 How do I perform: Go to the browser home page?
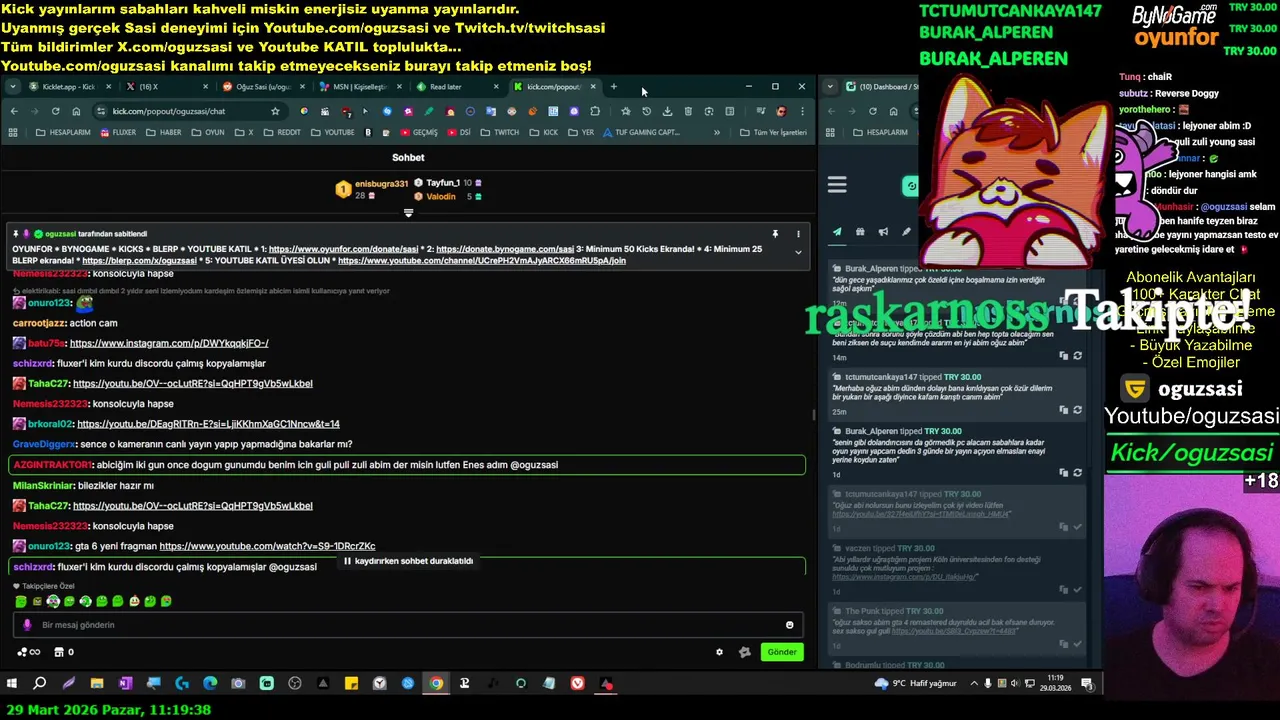76,111
